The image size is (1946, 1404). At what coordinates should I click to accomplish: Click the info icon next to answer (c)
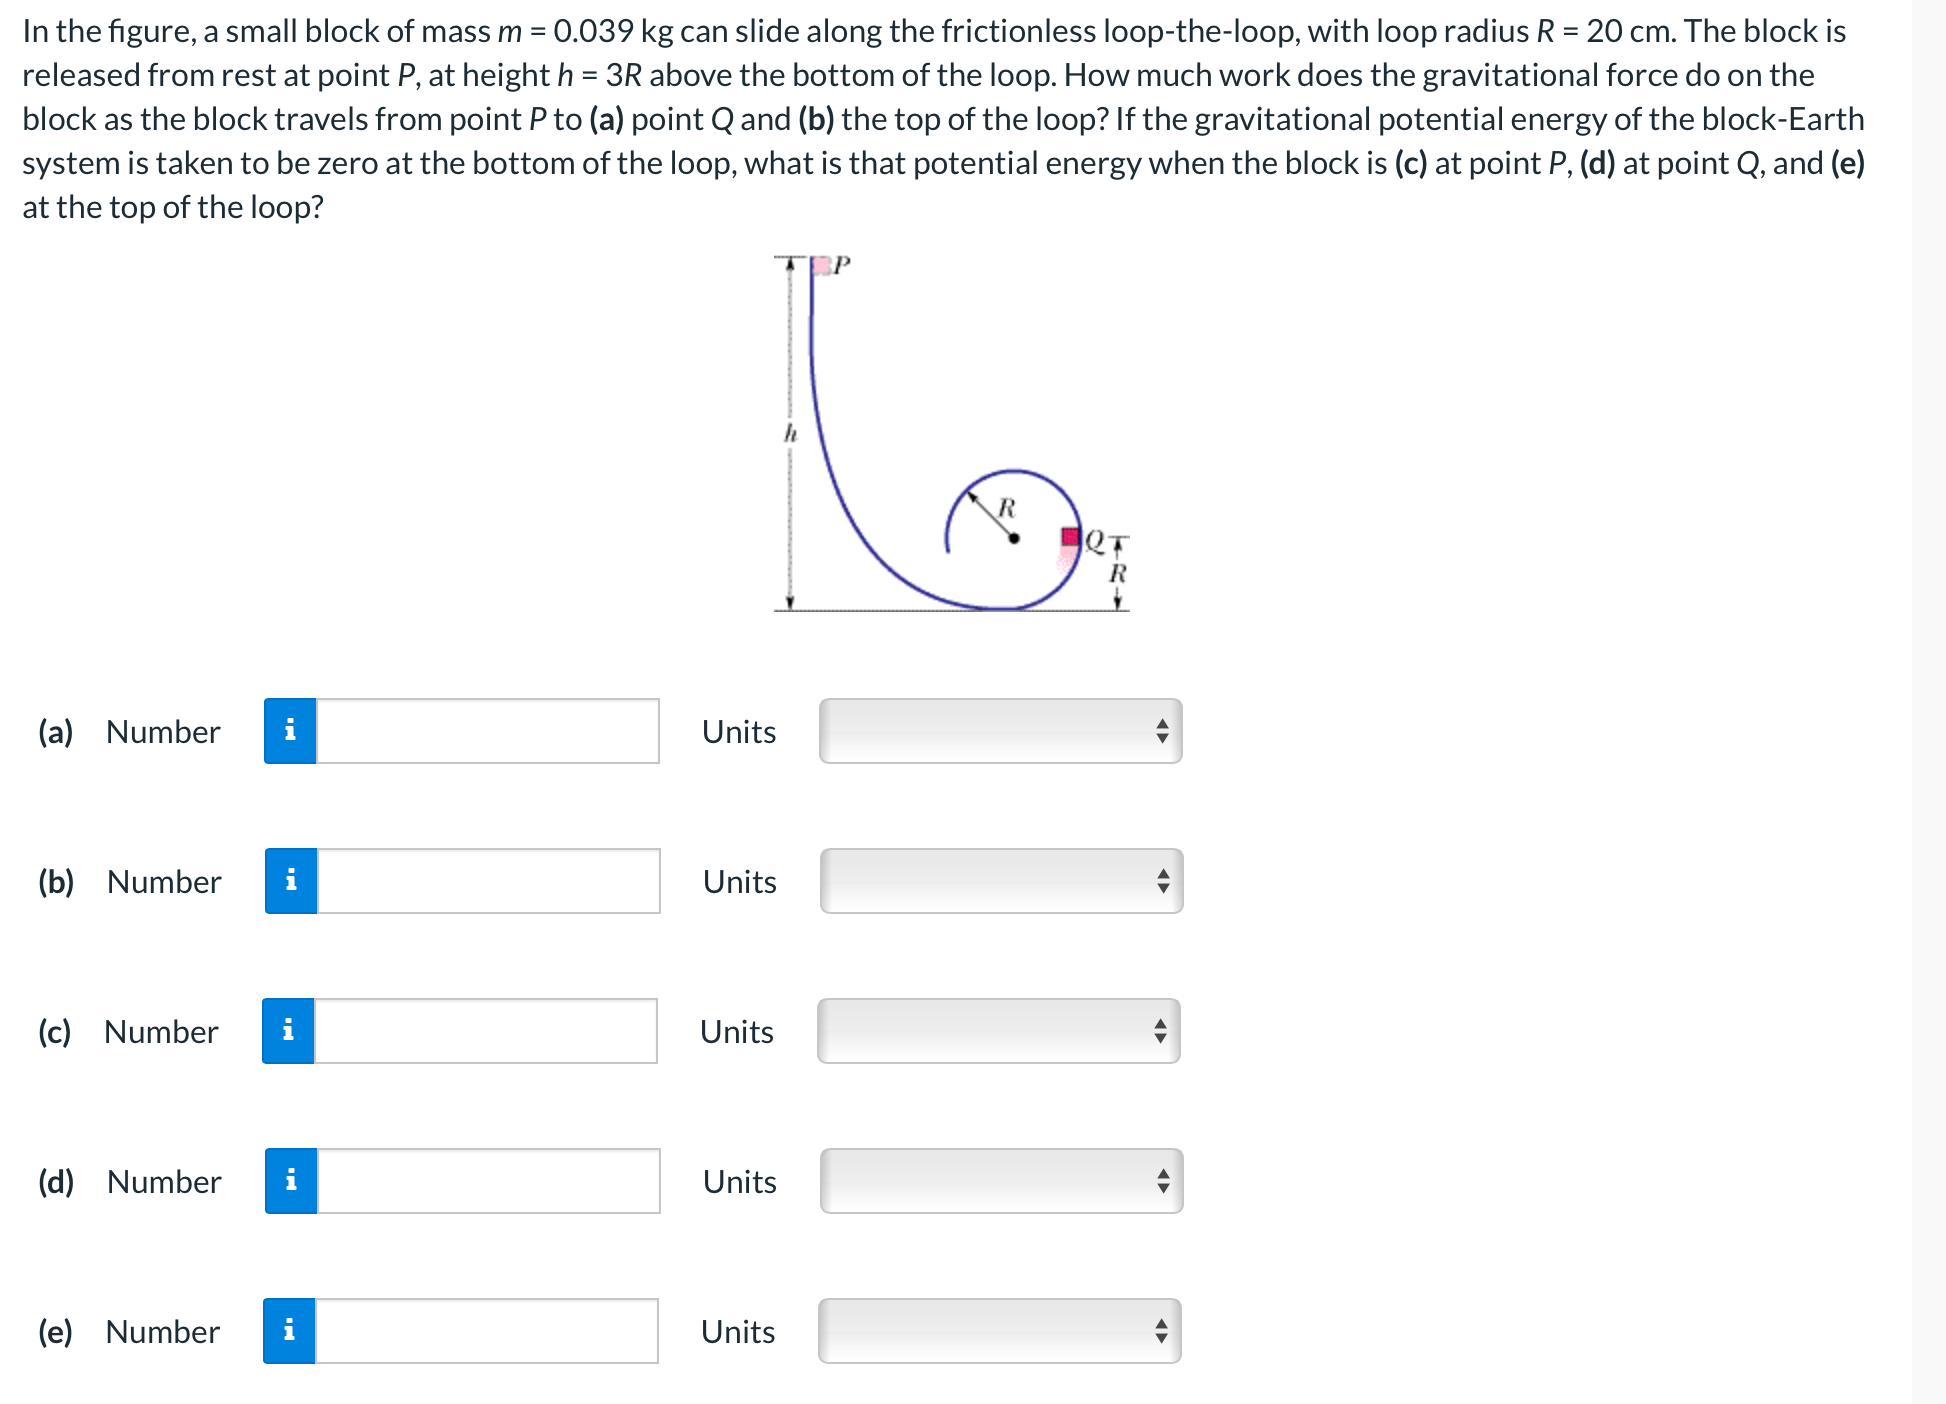[291, 1031]
